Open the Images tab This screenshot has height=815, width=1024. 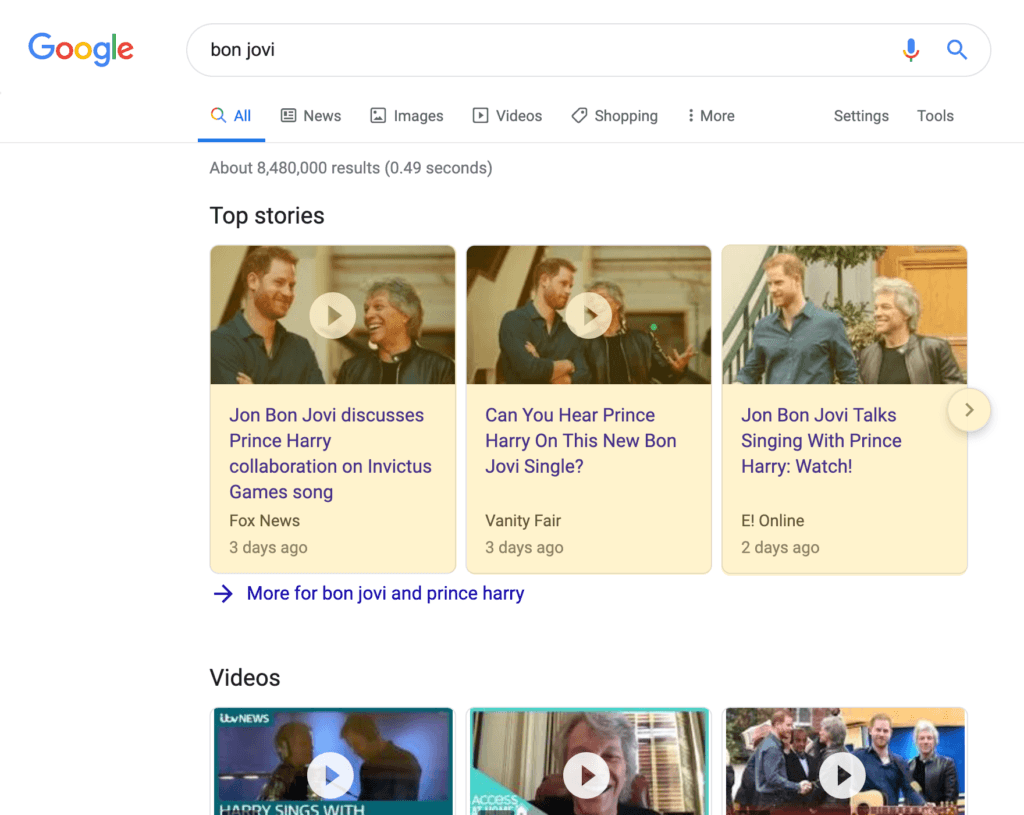[407, 116]
